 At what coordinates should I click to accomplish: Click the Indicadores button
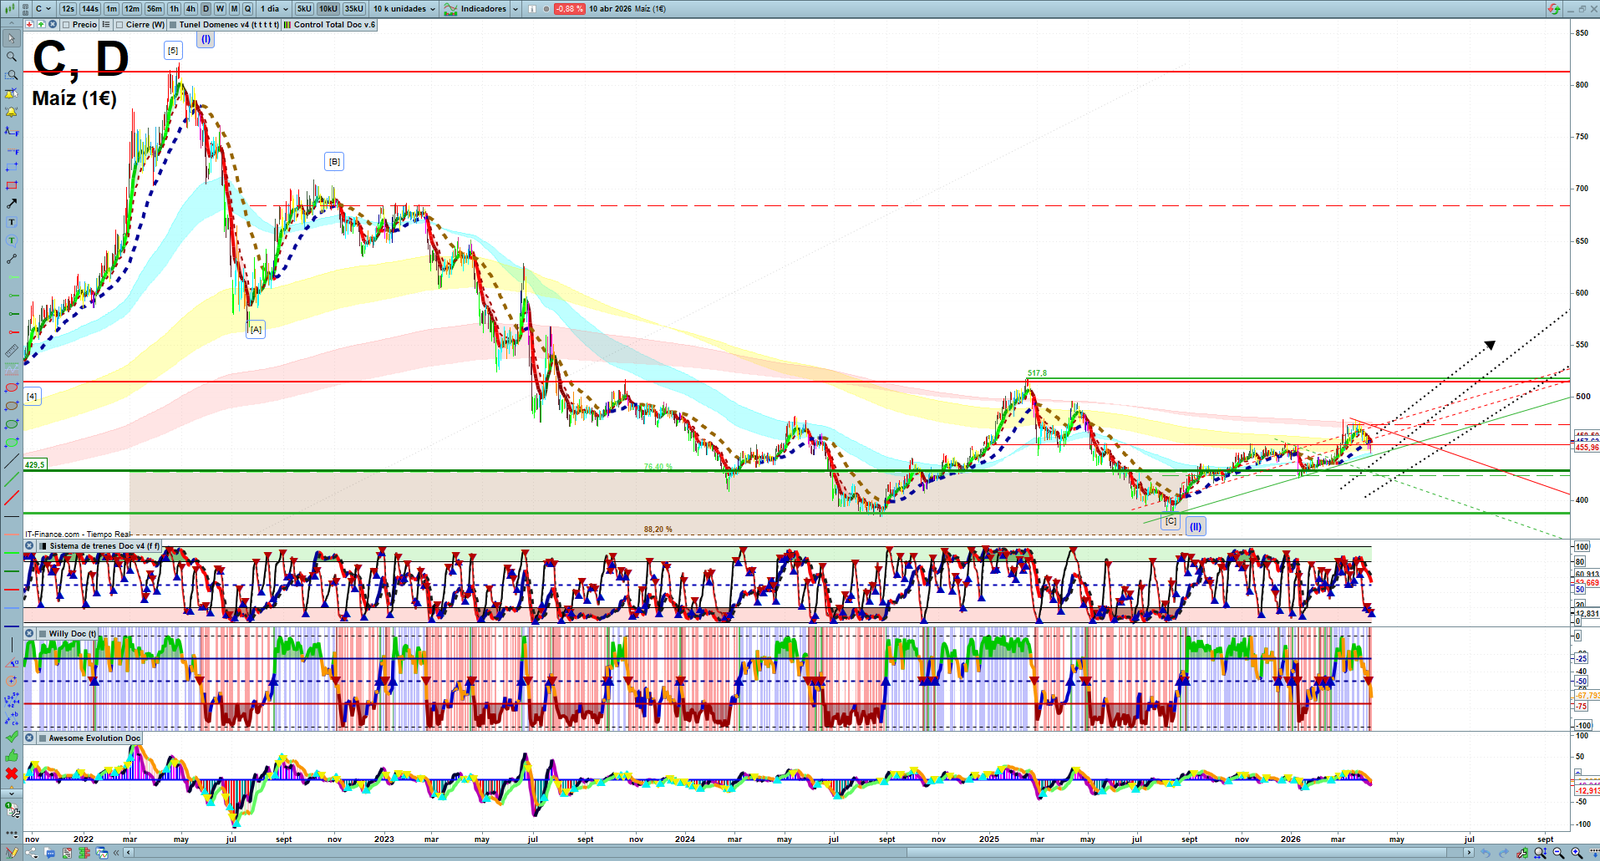[482, 9]
